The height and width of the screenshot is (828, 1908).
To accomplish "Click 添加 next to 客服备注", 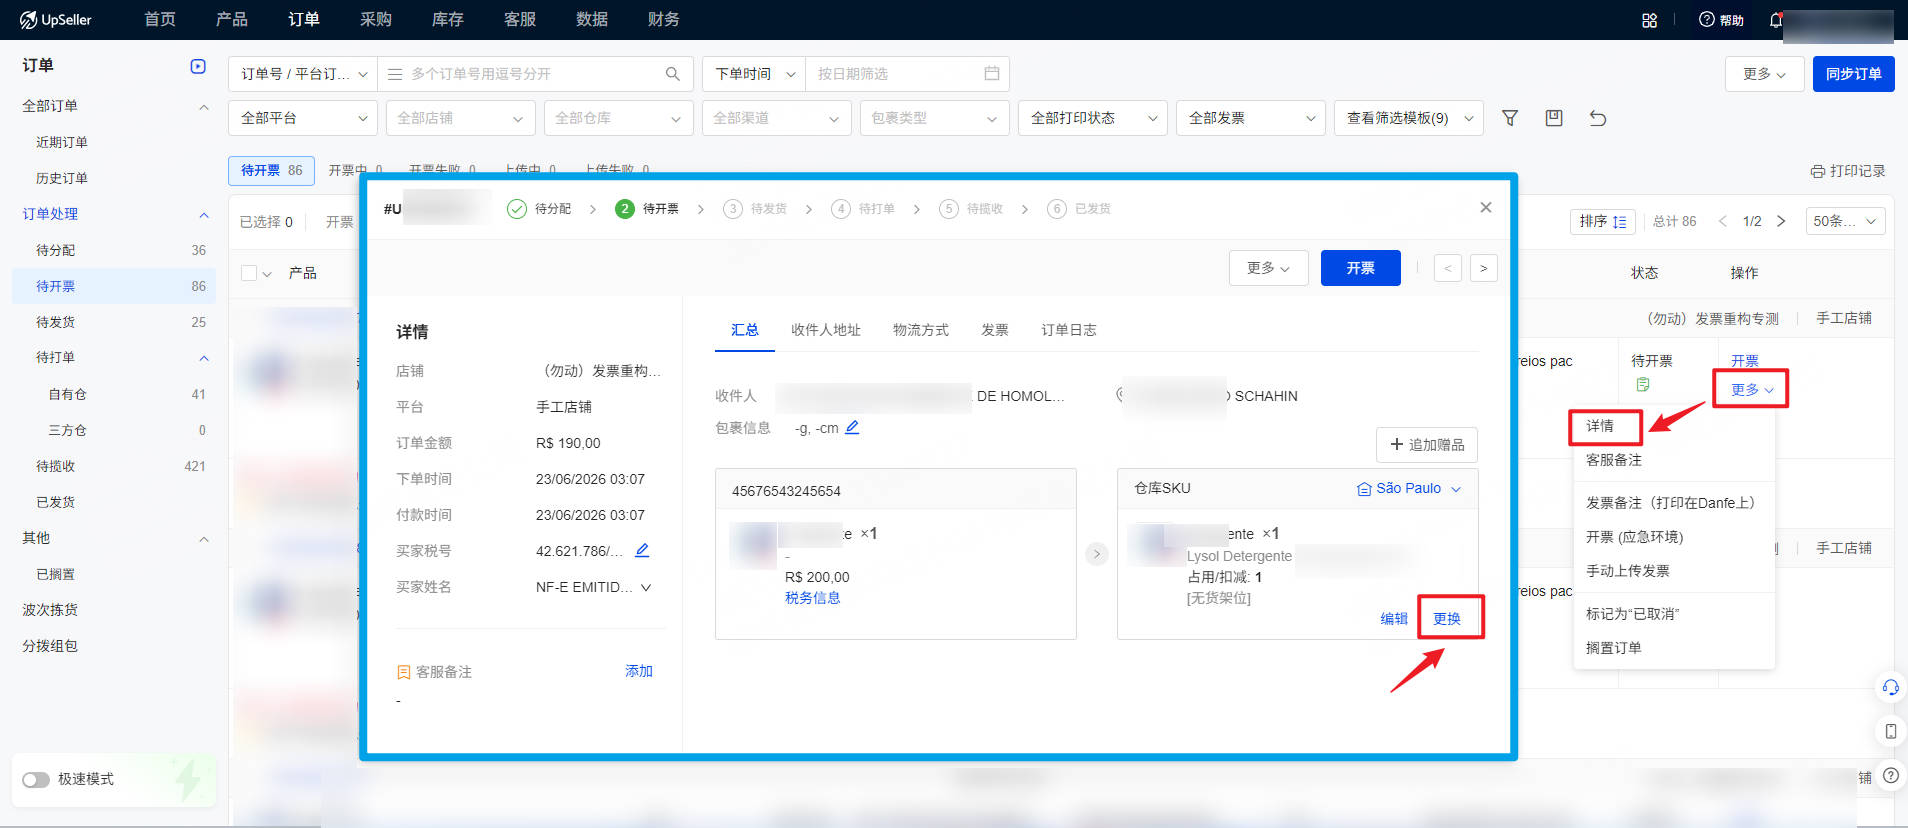I will click(639, 671).
